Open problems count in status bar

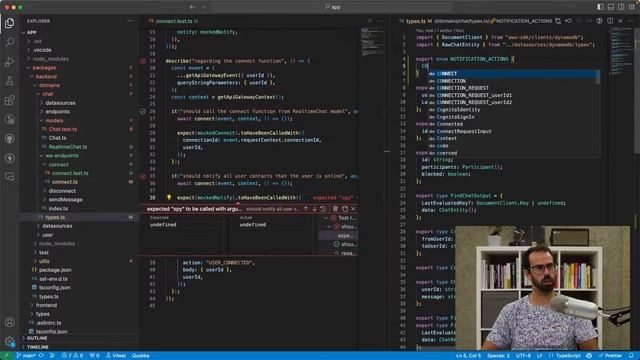[72, 356]
